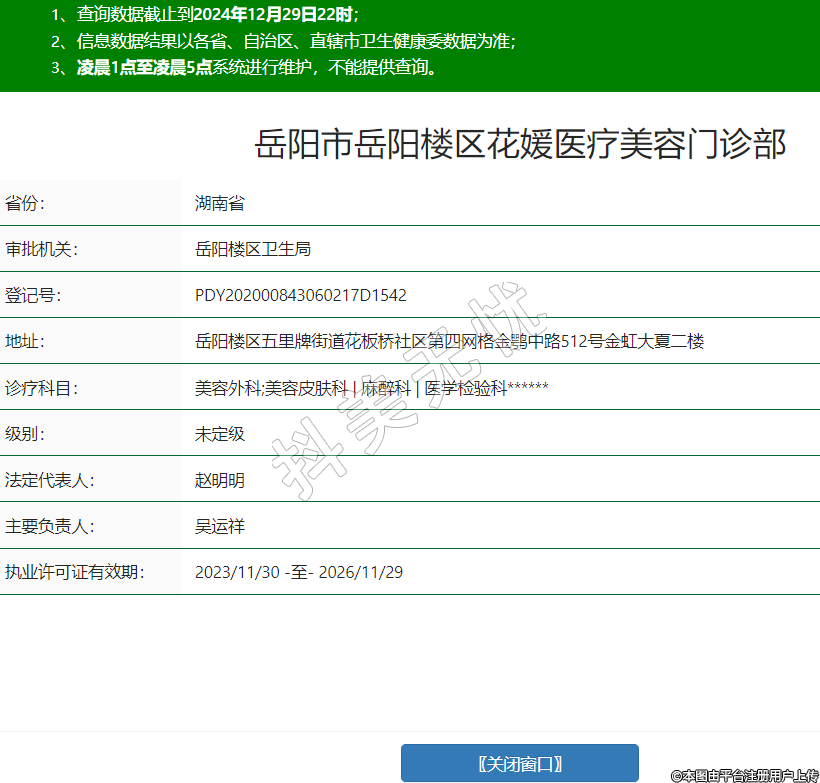Click the 审批机关 field label
This screenshot has height=783, width=820.
tap(41, 249)
